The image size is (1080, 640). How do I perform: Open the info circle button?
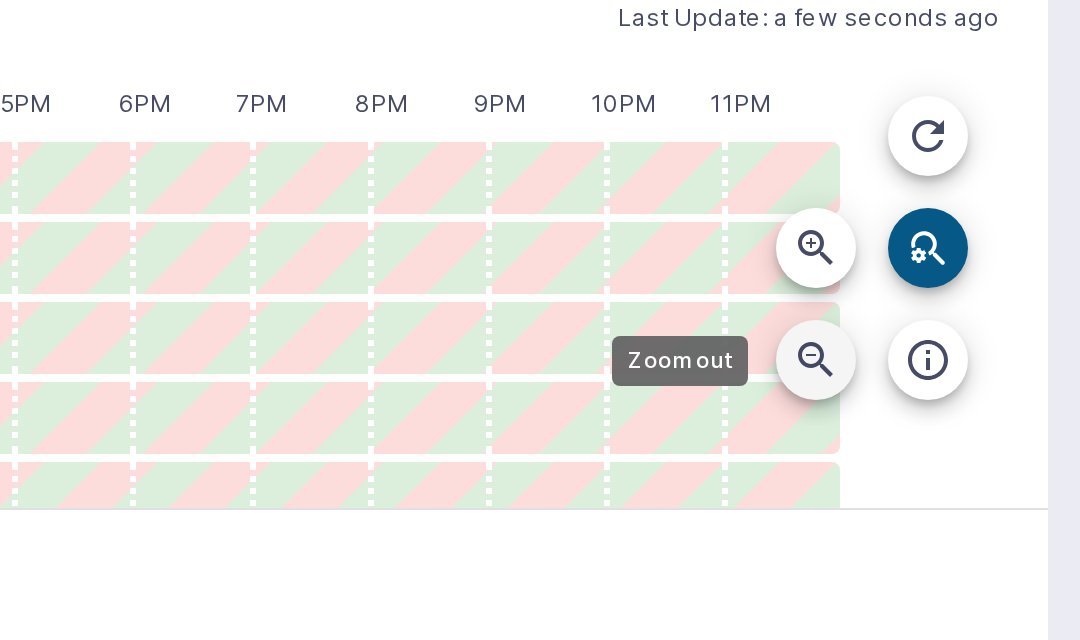928,360
